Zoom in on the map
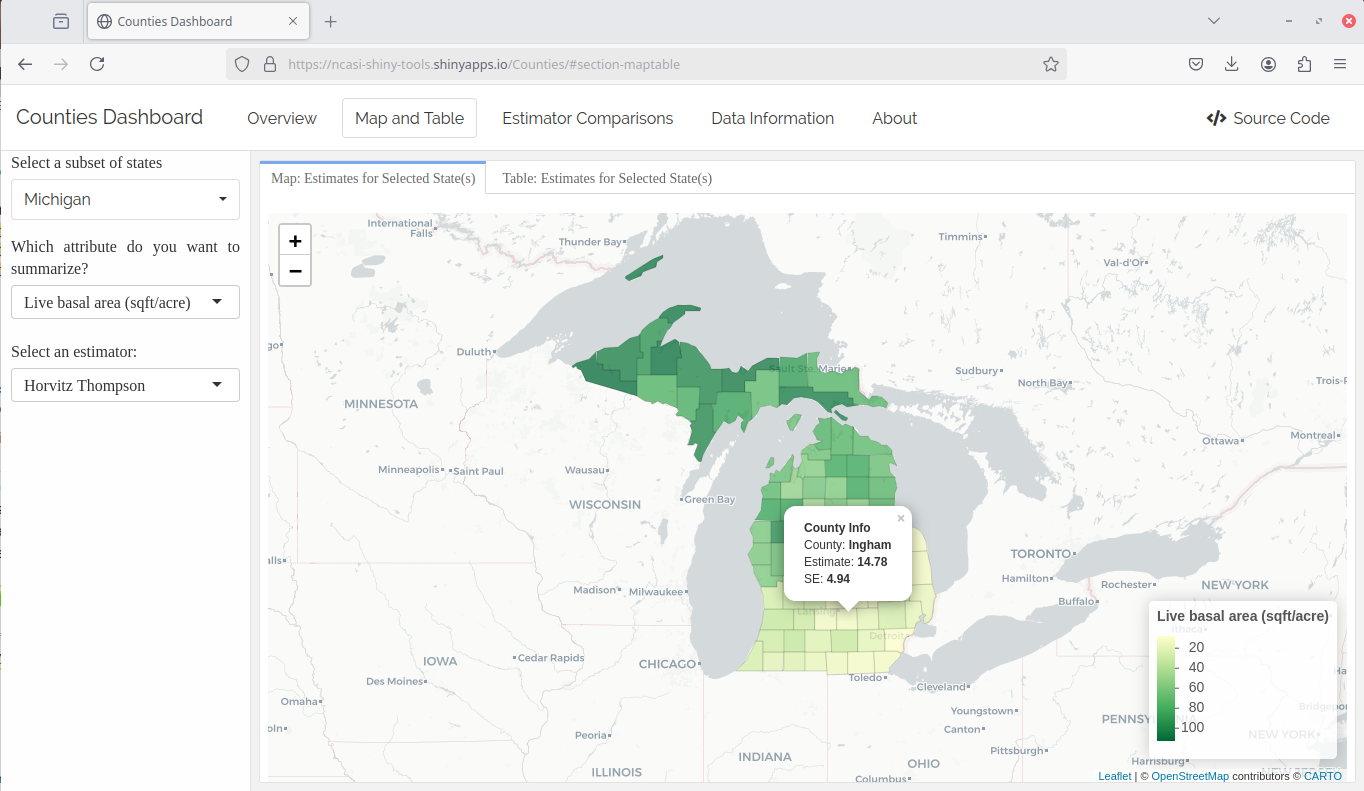The height and width of the screenshot is (791, 1364). tap(295, 241)
